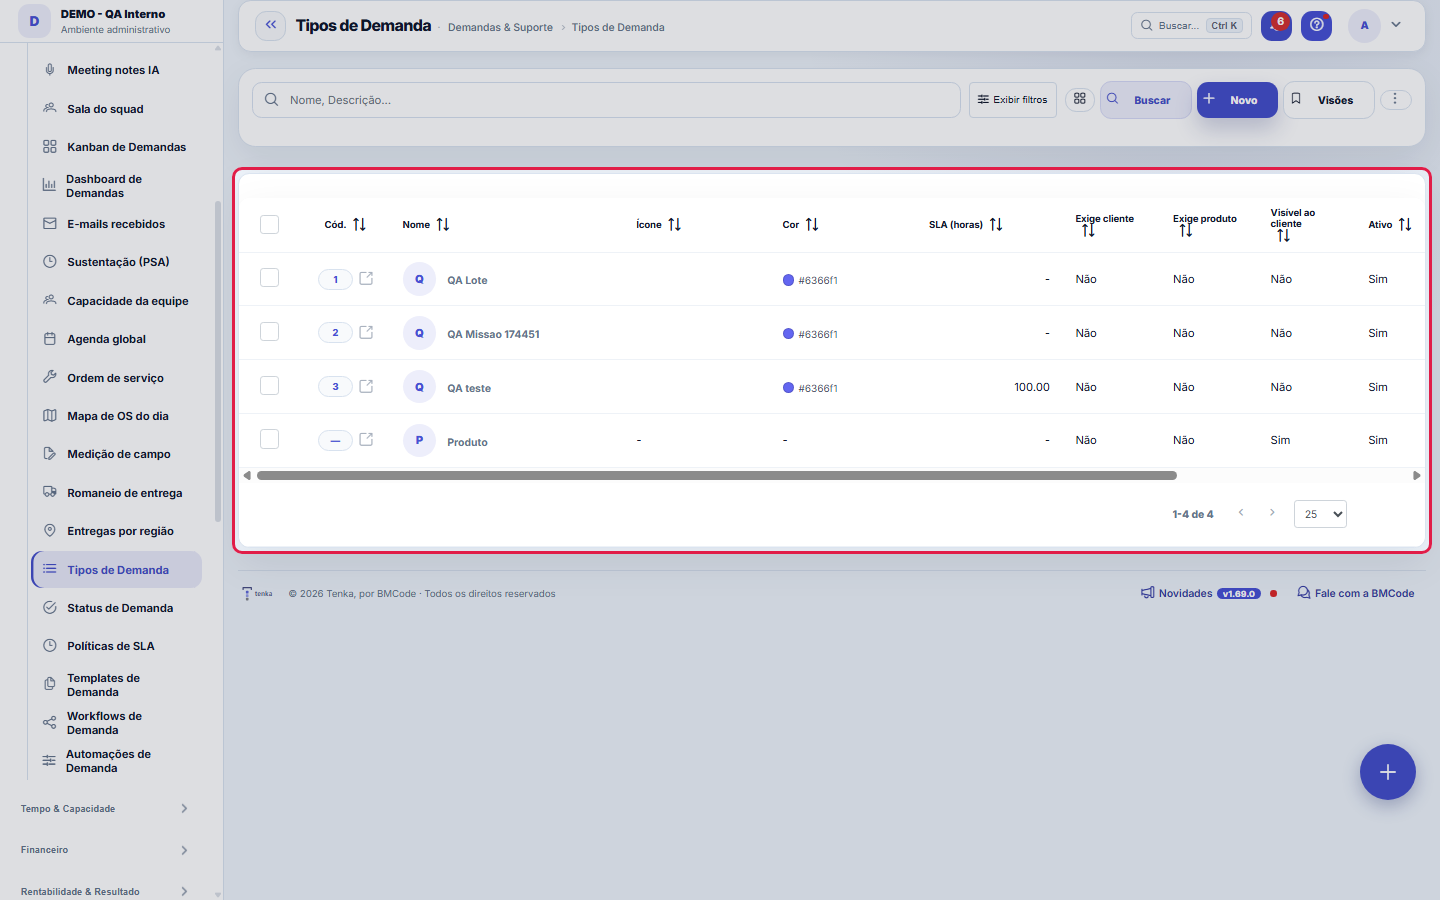This screenshot has height=900, width=1440.
Task: Sort by Ativo column arrows
Action: coord(1405,225)
